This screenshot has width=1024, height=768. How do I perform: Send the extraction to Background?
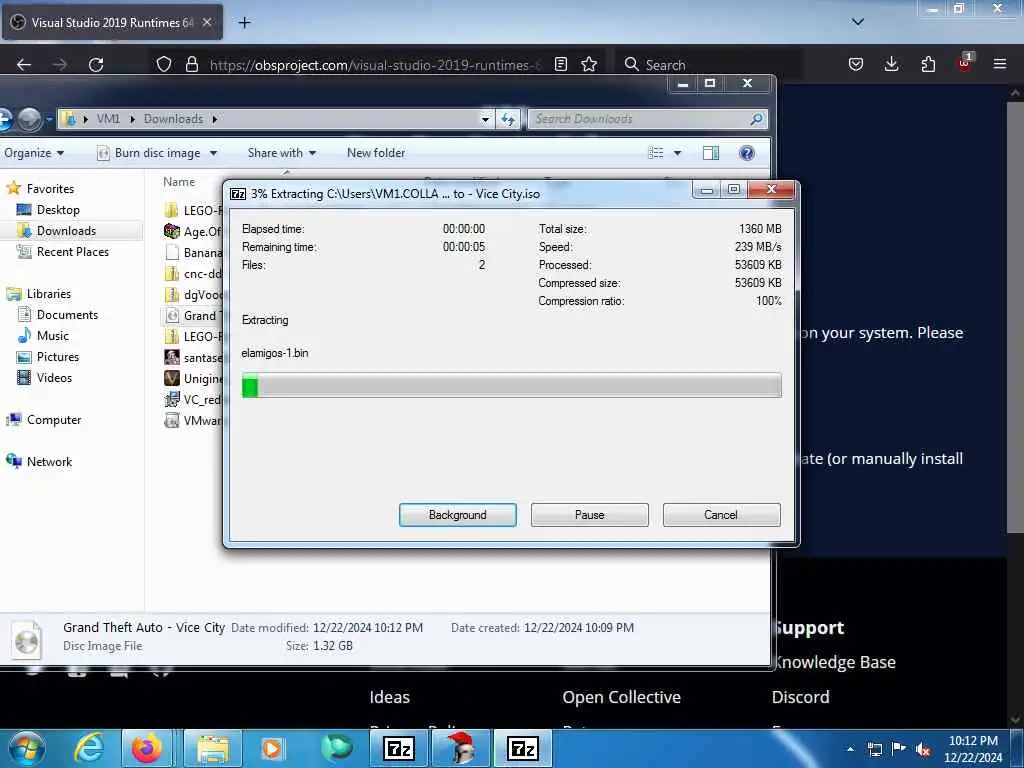tap(457, 515)
